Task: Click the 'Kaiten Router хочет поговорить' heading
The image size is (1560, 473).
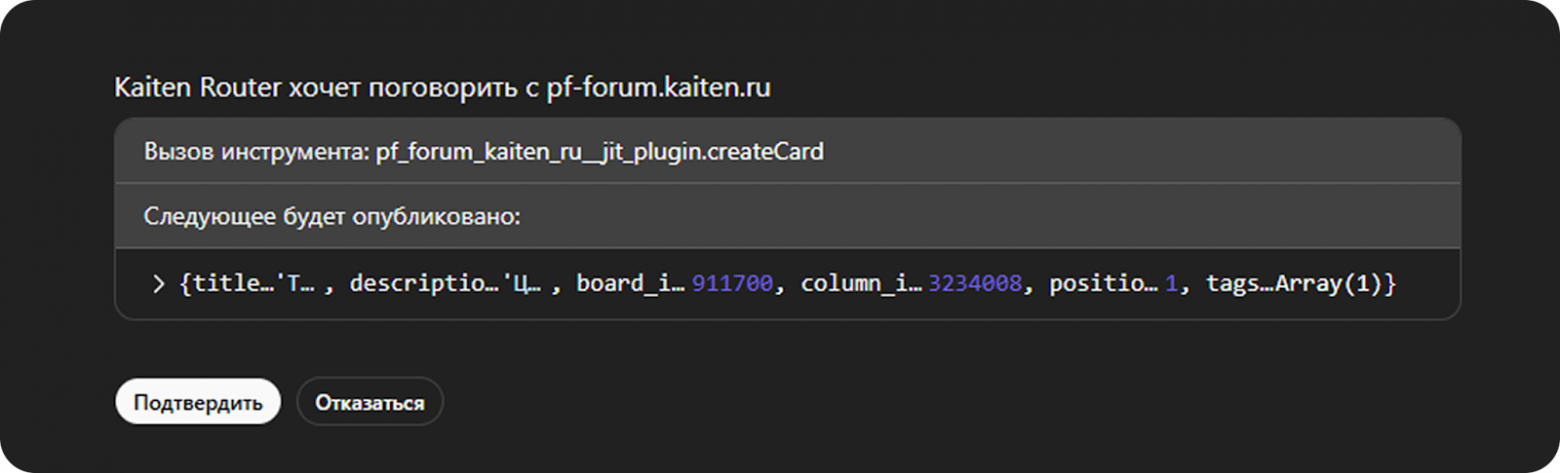Action: point(442,87)
